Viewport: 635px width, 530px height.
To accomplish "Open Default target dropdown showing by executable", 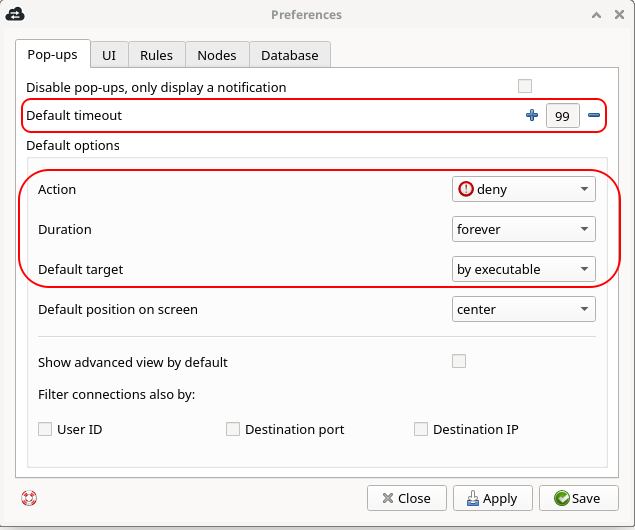I will coord(524,269).
